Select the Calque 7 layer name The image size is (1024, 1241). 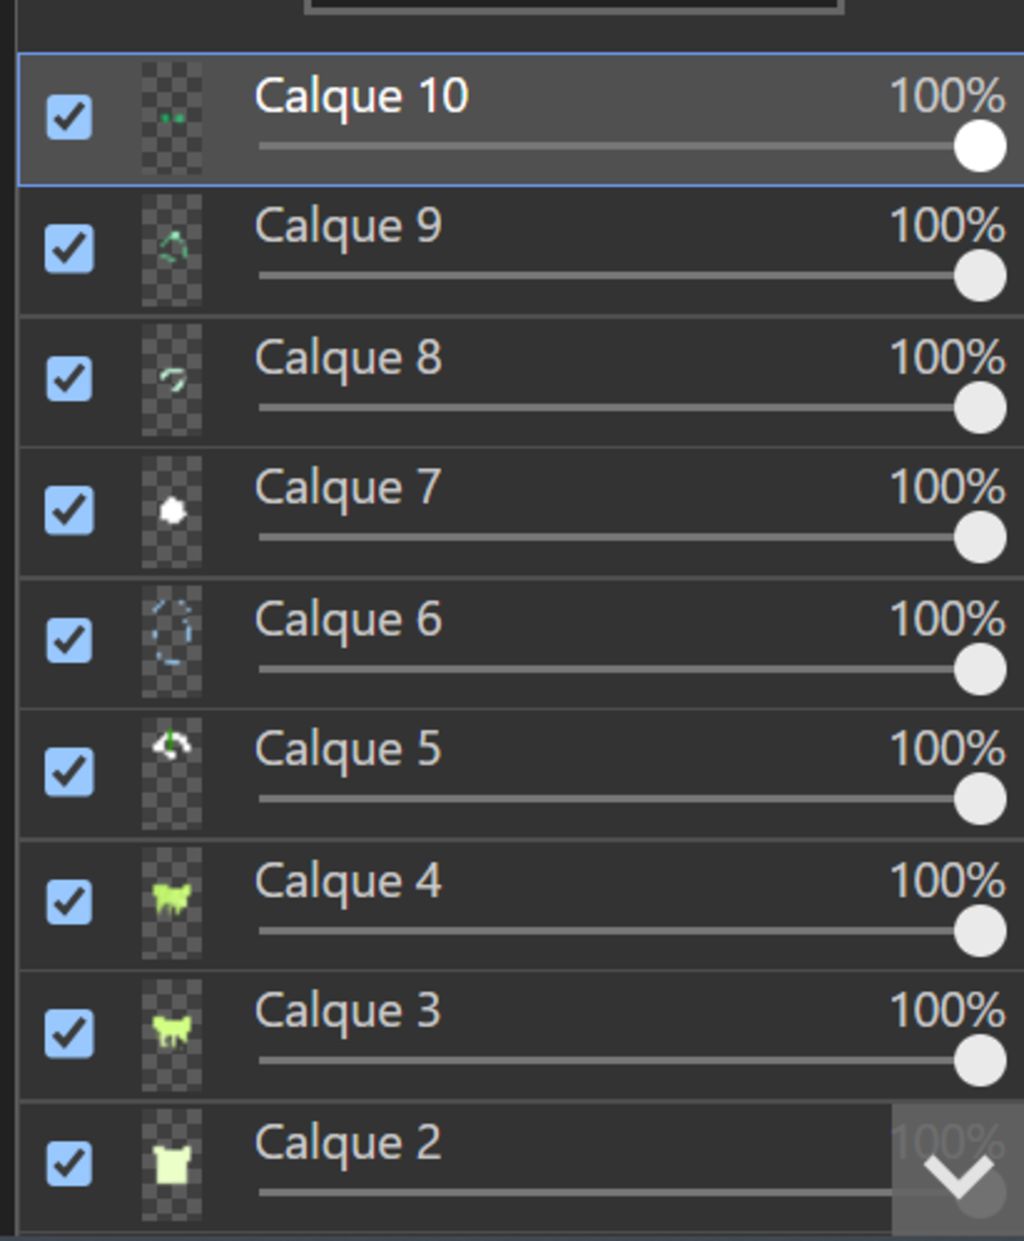348,488
